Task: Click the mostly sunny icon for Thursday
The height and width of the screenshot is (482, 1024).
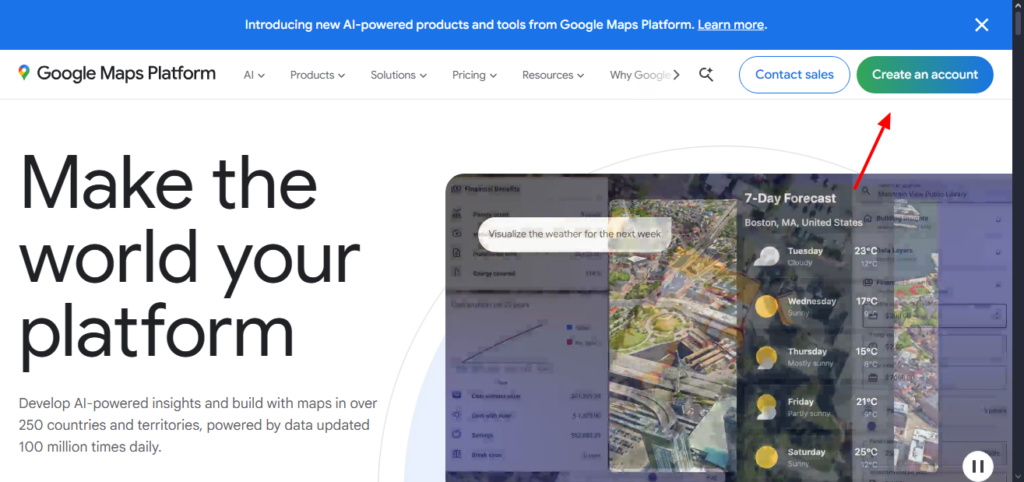Action: point(768,356)
